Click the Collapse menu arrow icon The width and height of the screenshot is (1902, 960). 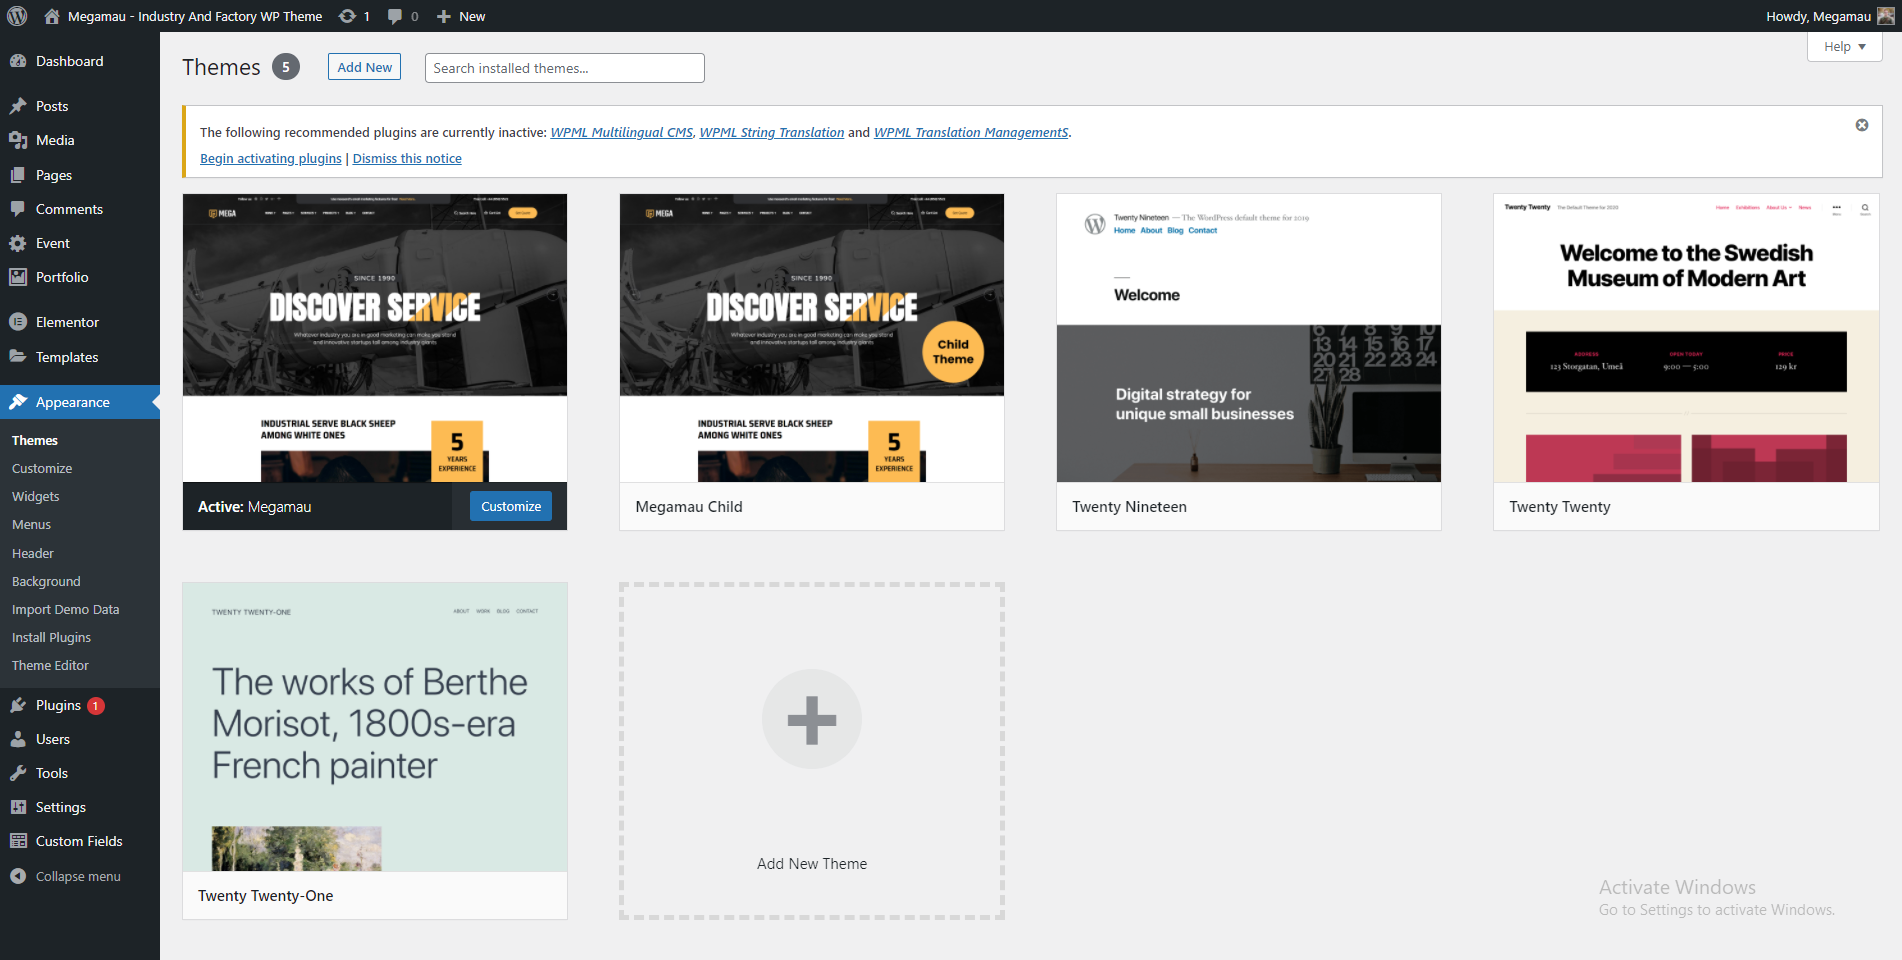point(18,876)
